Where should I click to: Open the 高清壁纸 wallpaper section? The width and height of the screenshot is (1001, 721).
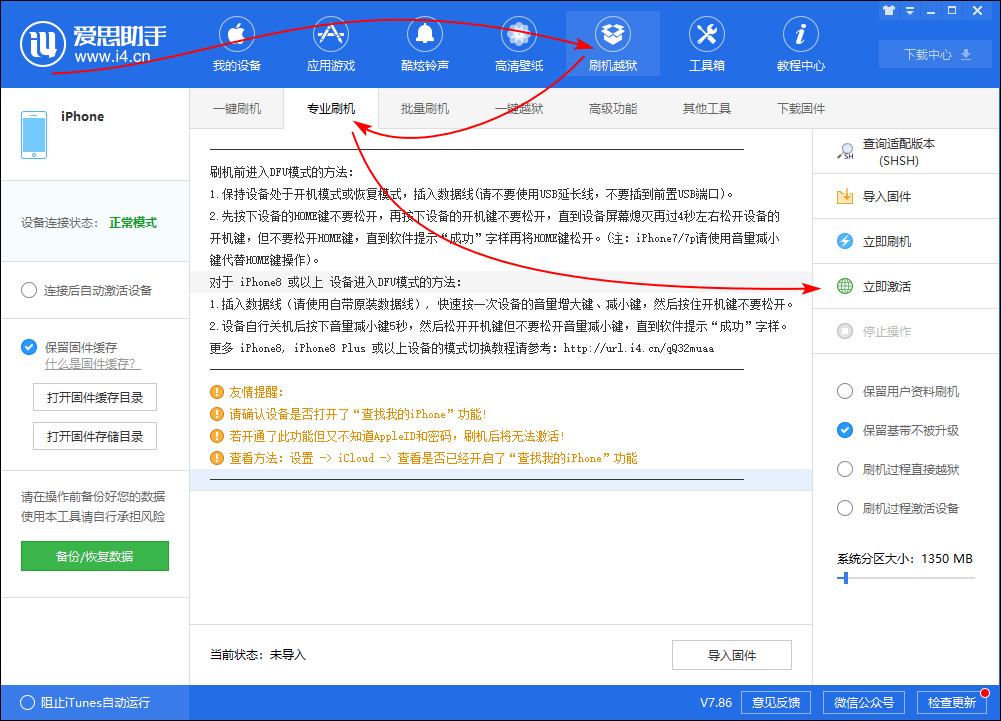(x=518, y=44)
